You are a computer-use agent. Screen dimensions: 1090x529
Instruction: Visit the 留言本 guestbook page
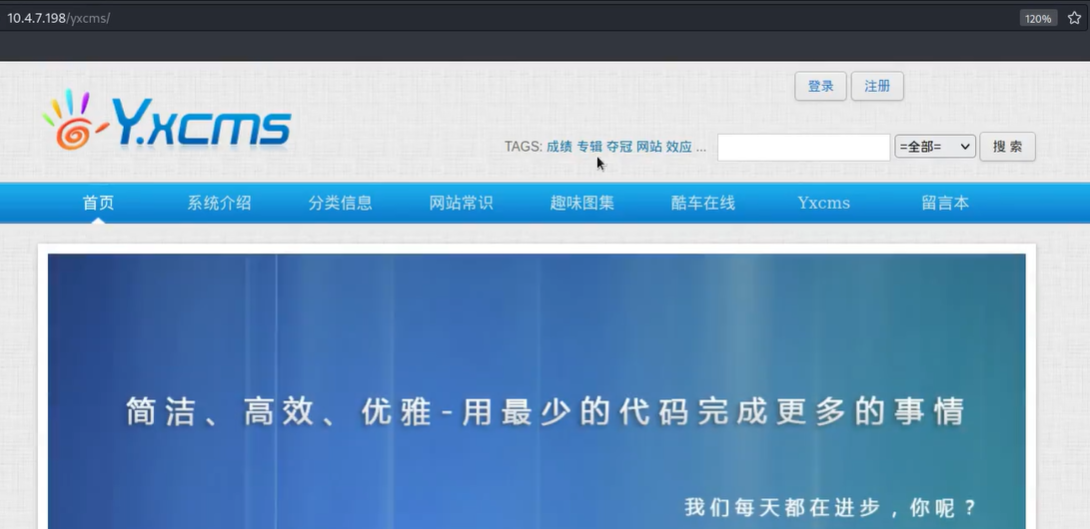click(x=945, y=203)
